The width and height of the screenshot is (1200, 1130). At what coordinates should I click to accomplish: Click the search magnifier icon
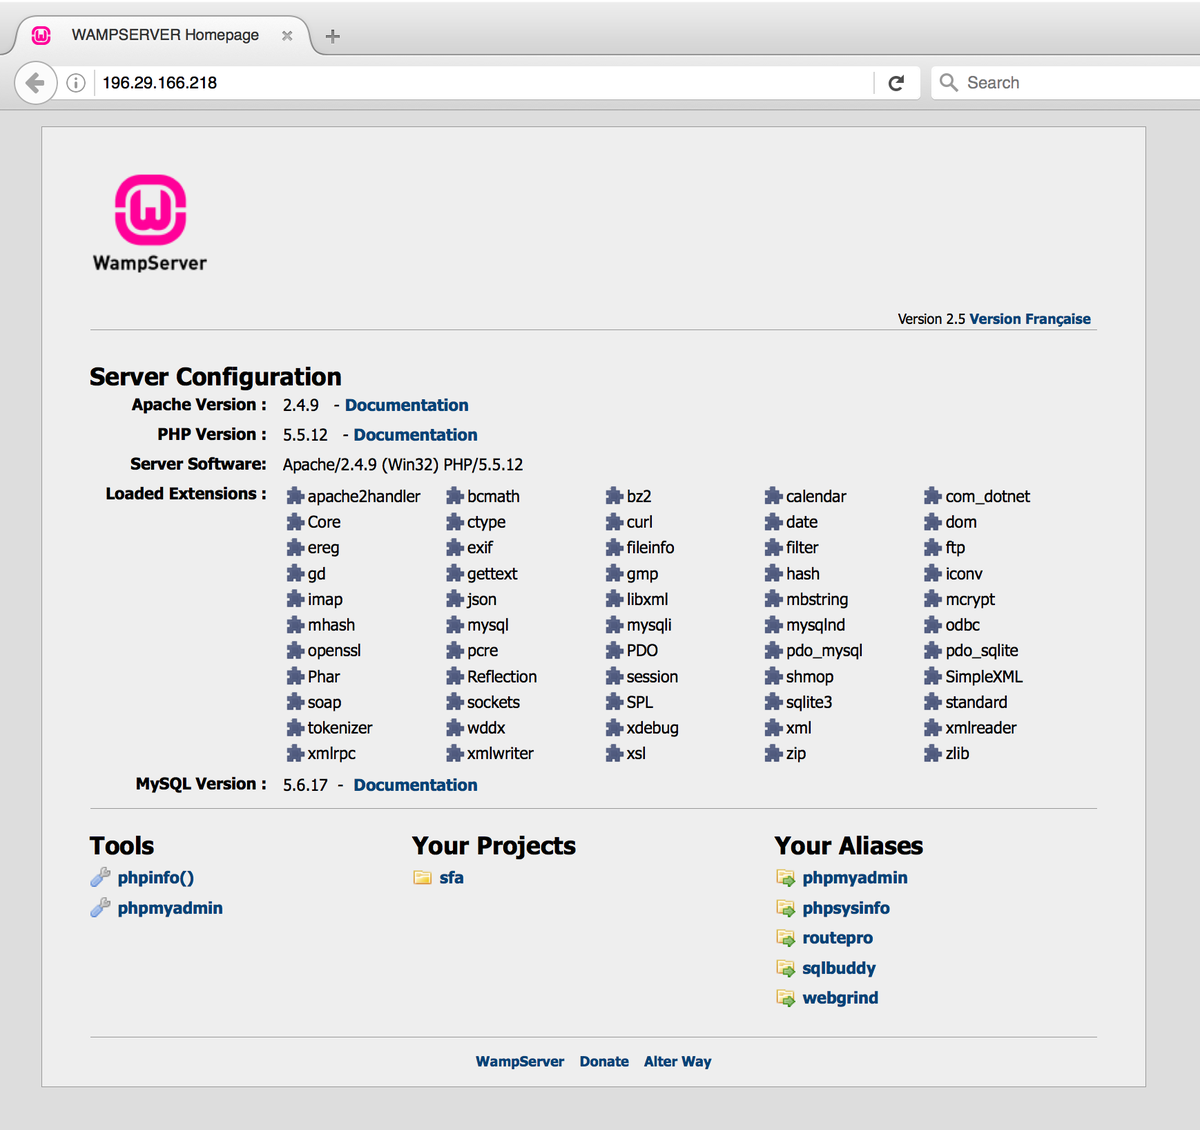point(948,82)
